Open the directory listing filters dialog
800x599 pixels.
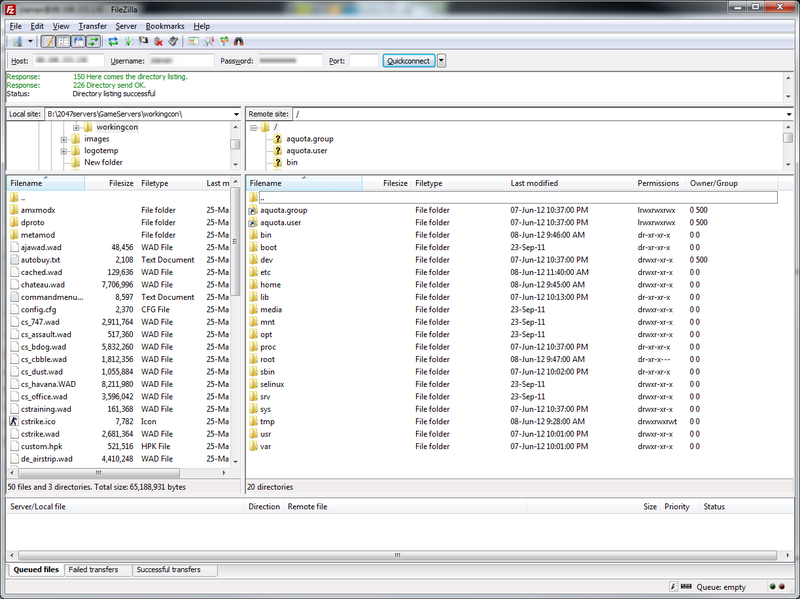[x=193, y=41]
